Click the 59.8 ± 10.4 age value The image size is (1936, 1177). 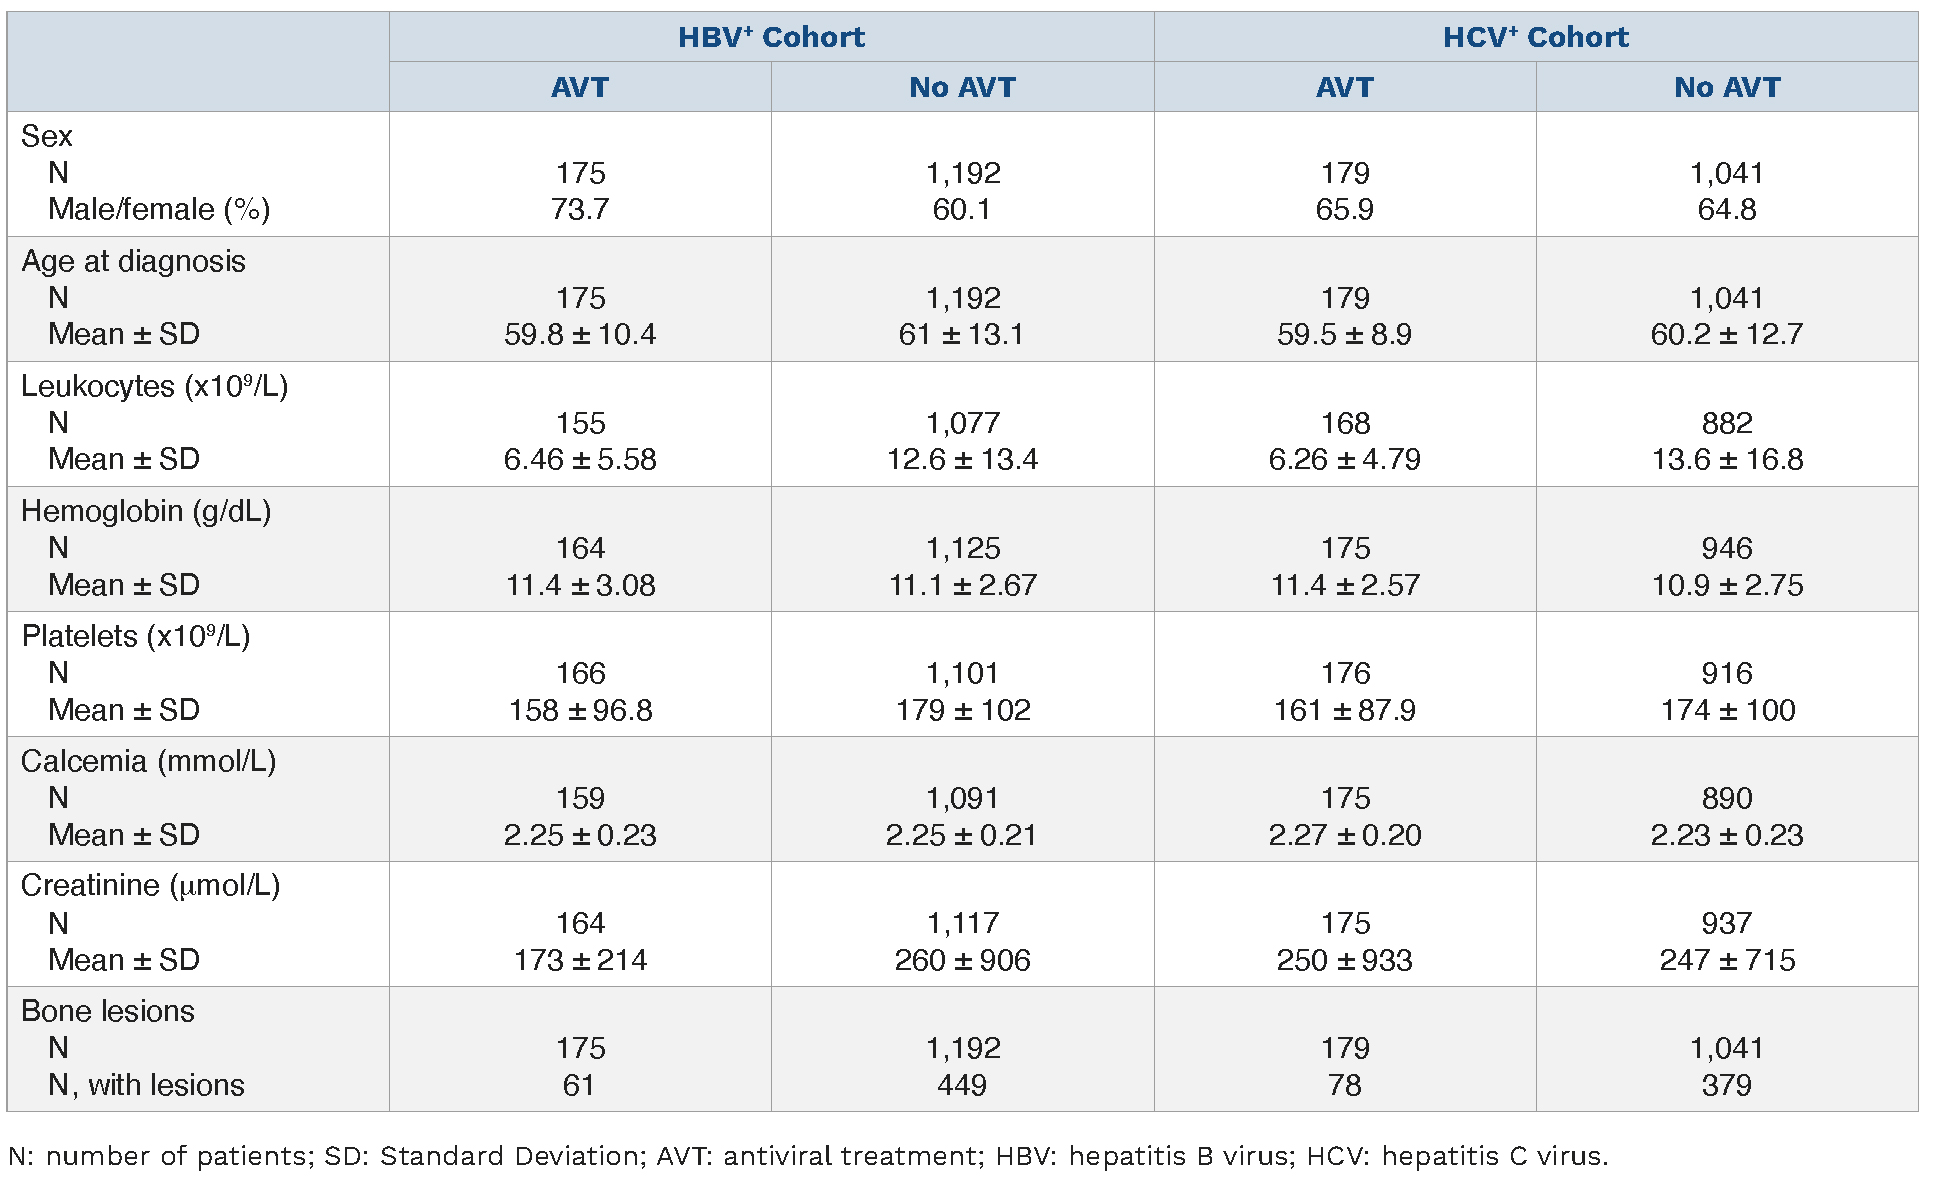[x=580, y=334]
